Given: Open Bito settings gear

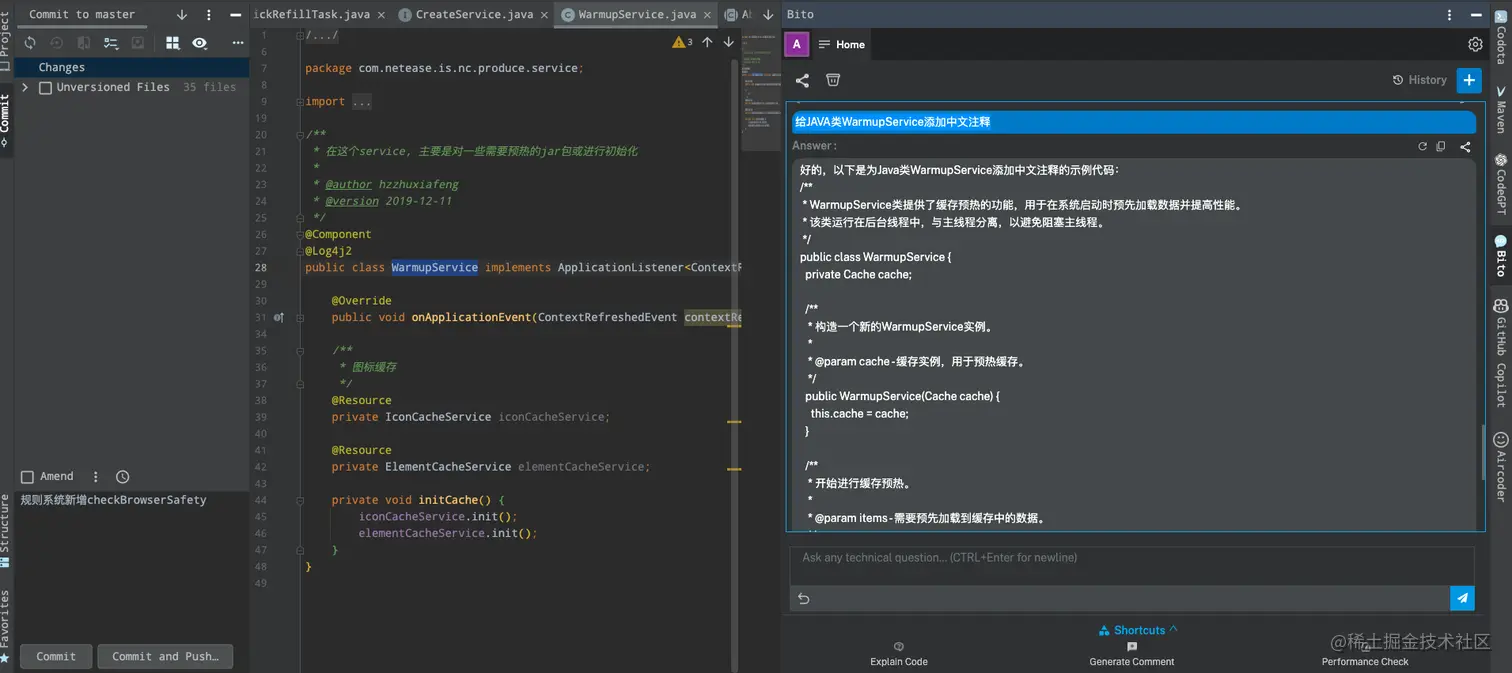Looking at the screenshot, I should click(1475, 44).
